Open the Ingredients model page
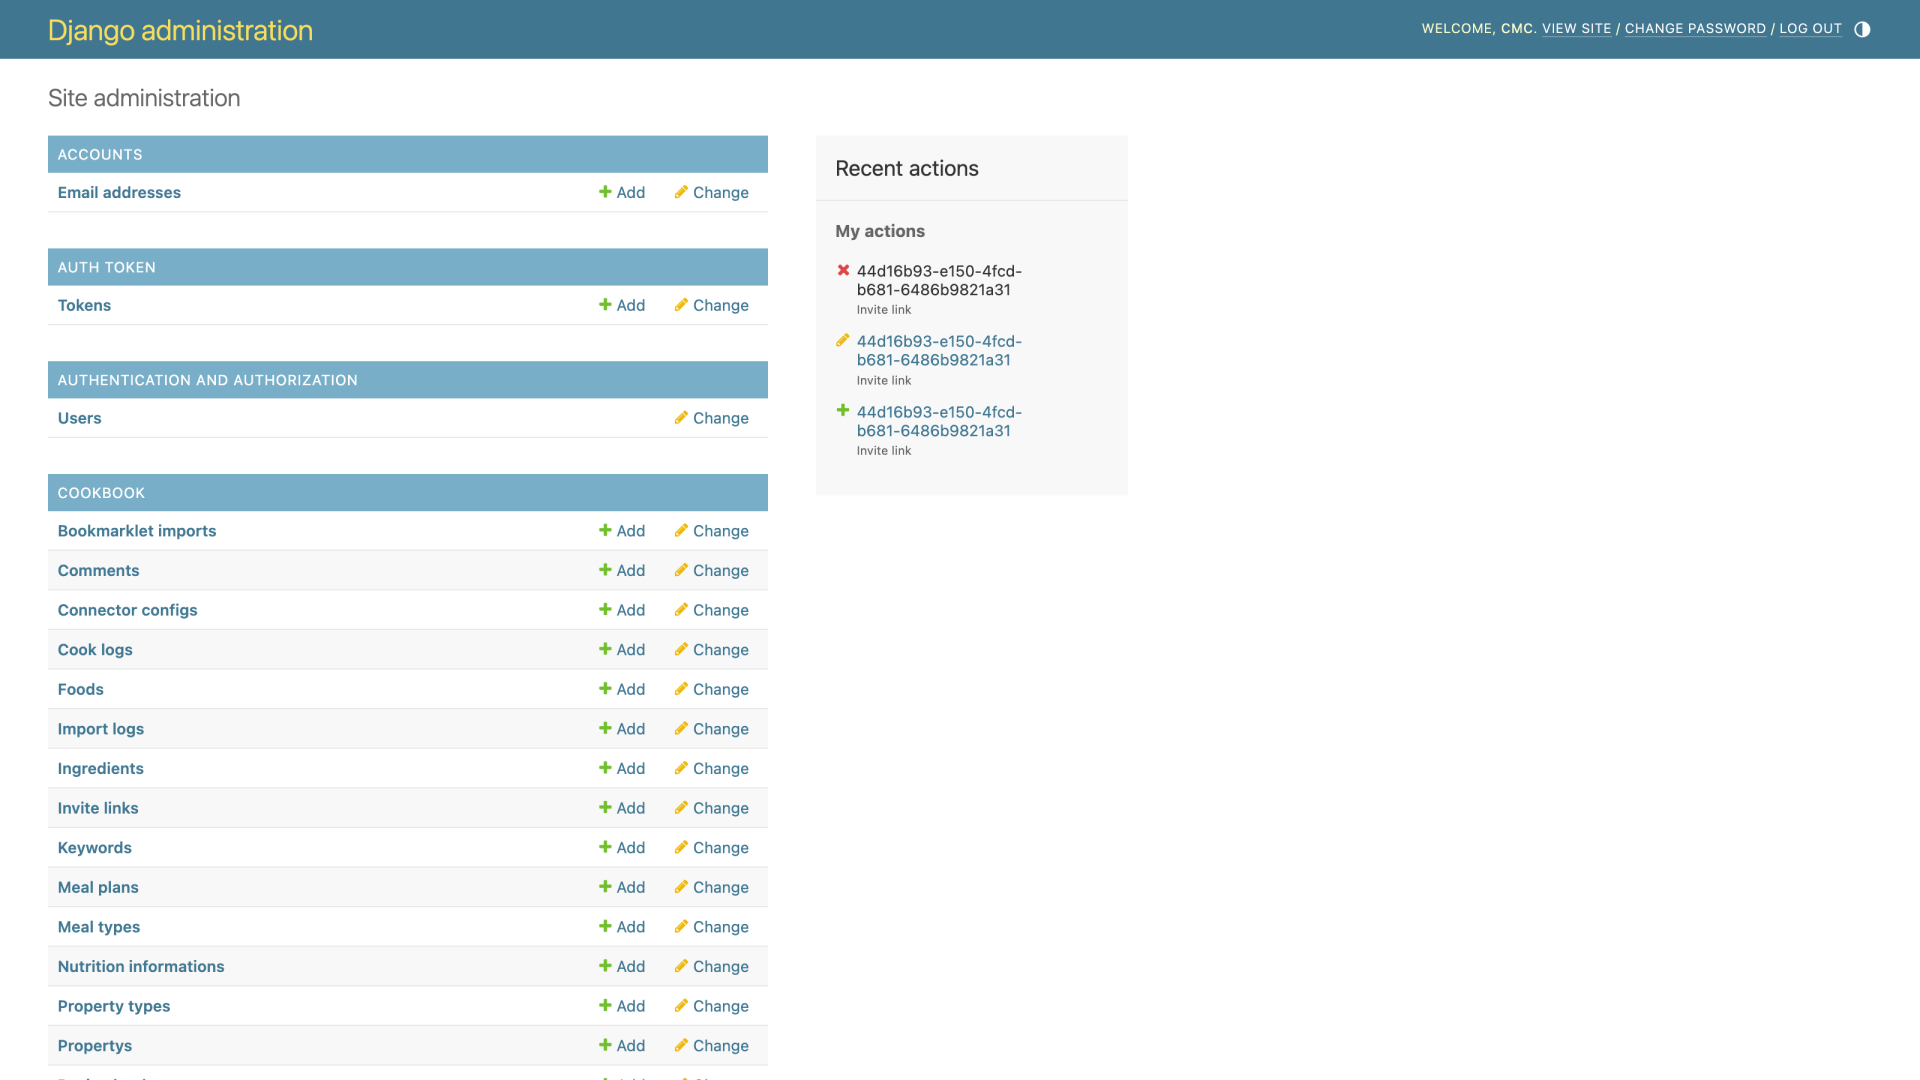1920x1080 pixels. coord(100,768)
